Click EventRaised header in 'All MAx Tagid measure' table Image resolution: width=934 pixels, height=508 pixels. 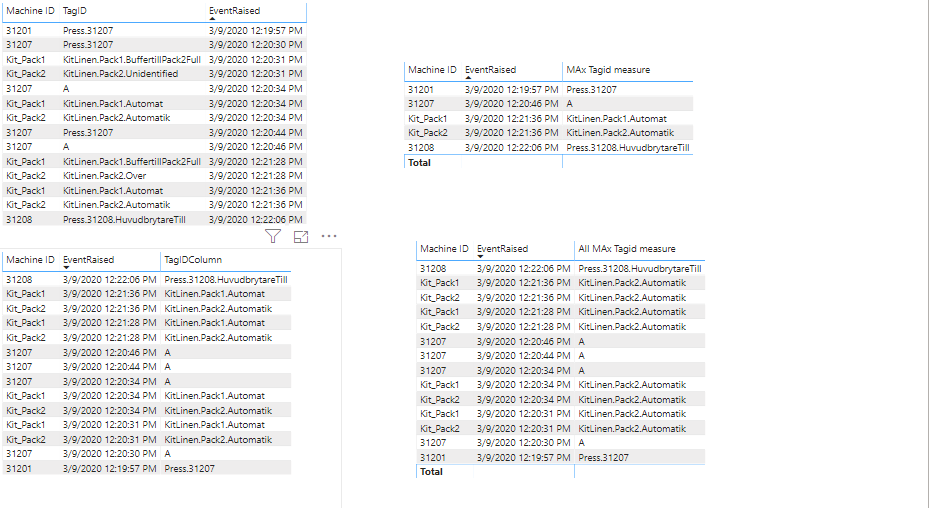pos(502,248)
